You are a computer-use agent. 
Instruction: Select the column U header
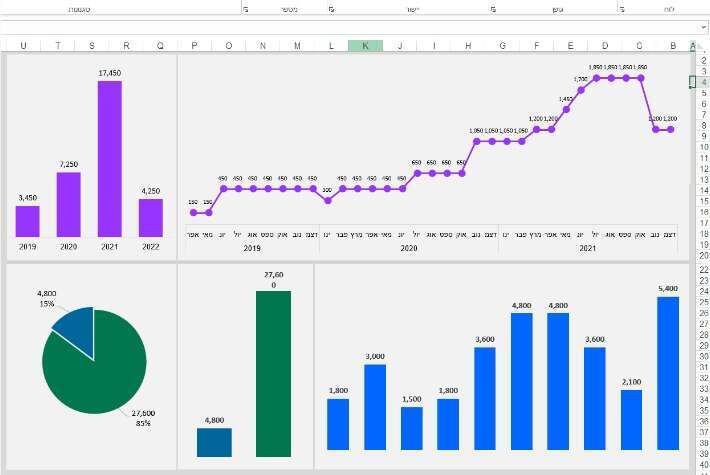click(23, 45)
